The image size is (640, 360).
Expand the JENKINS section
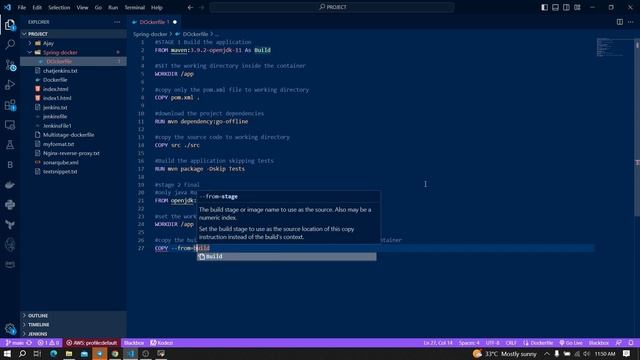(73, 334)
